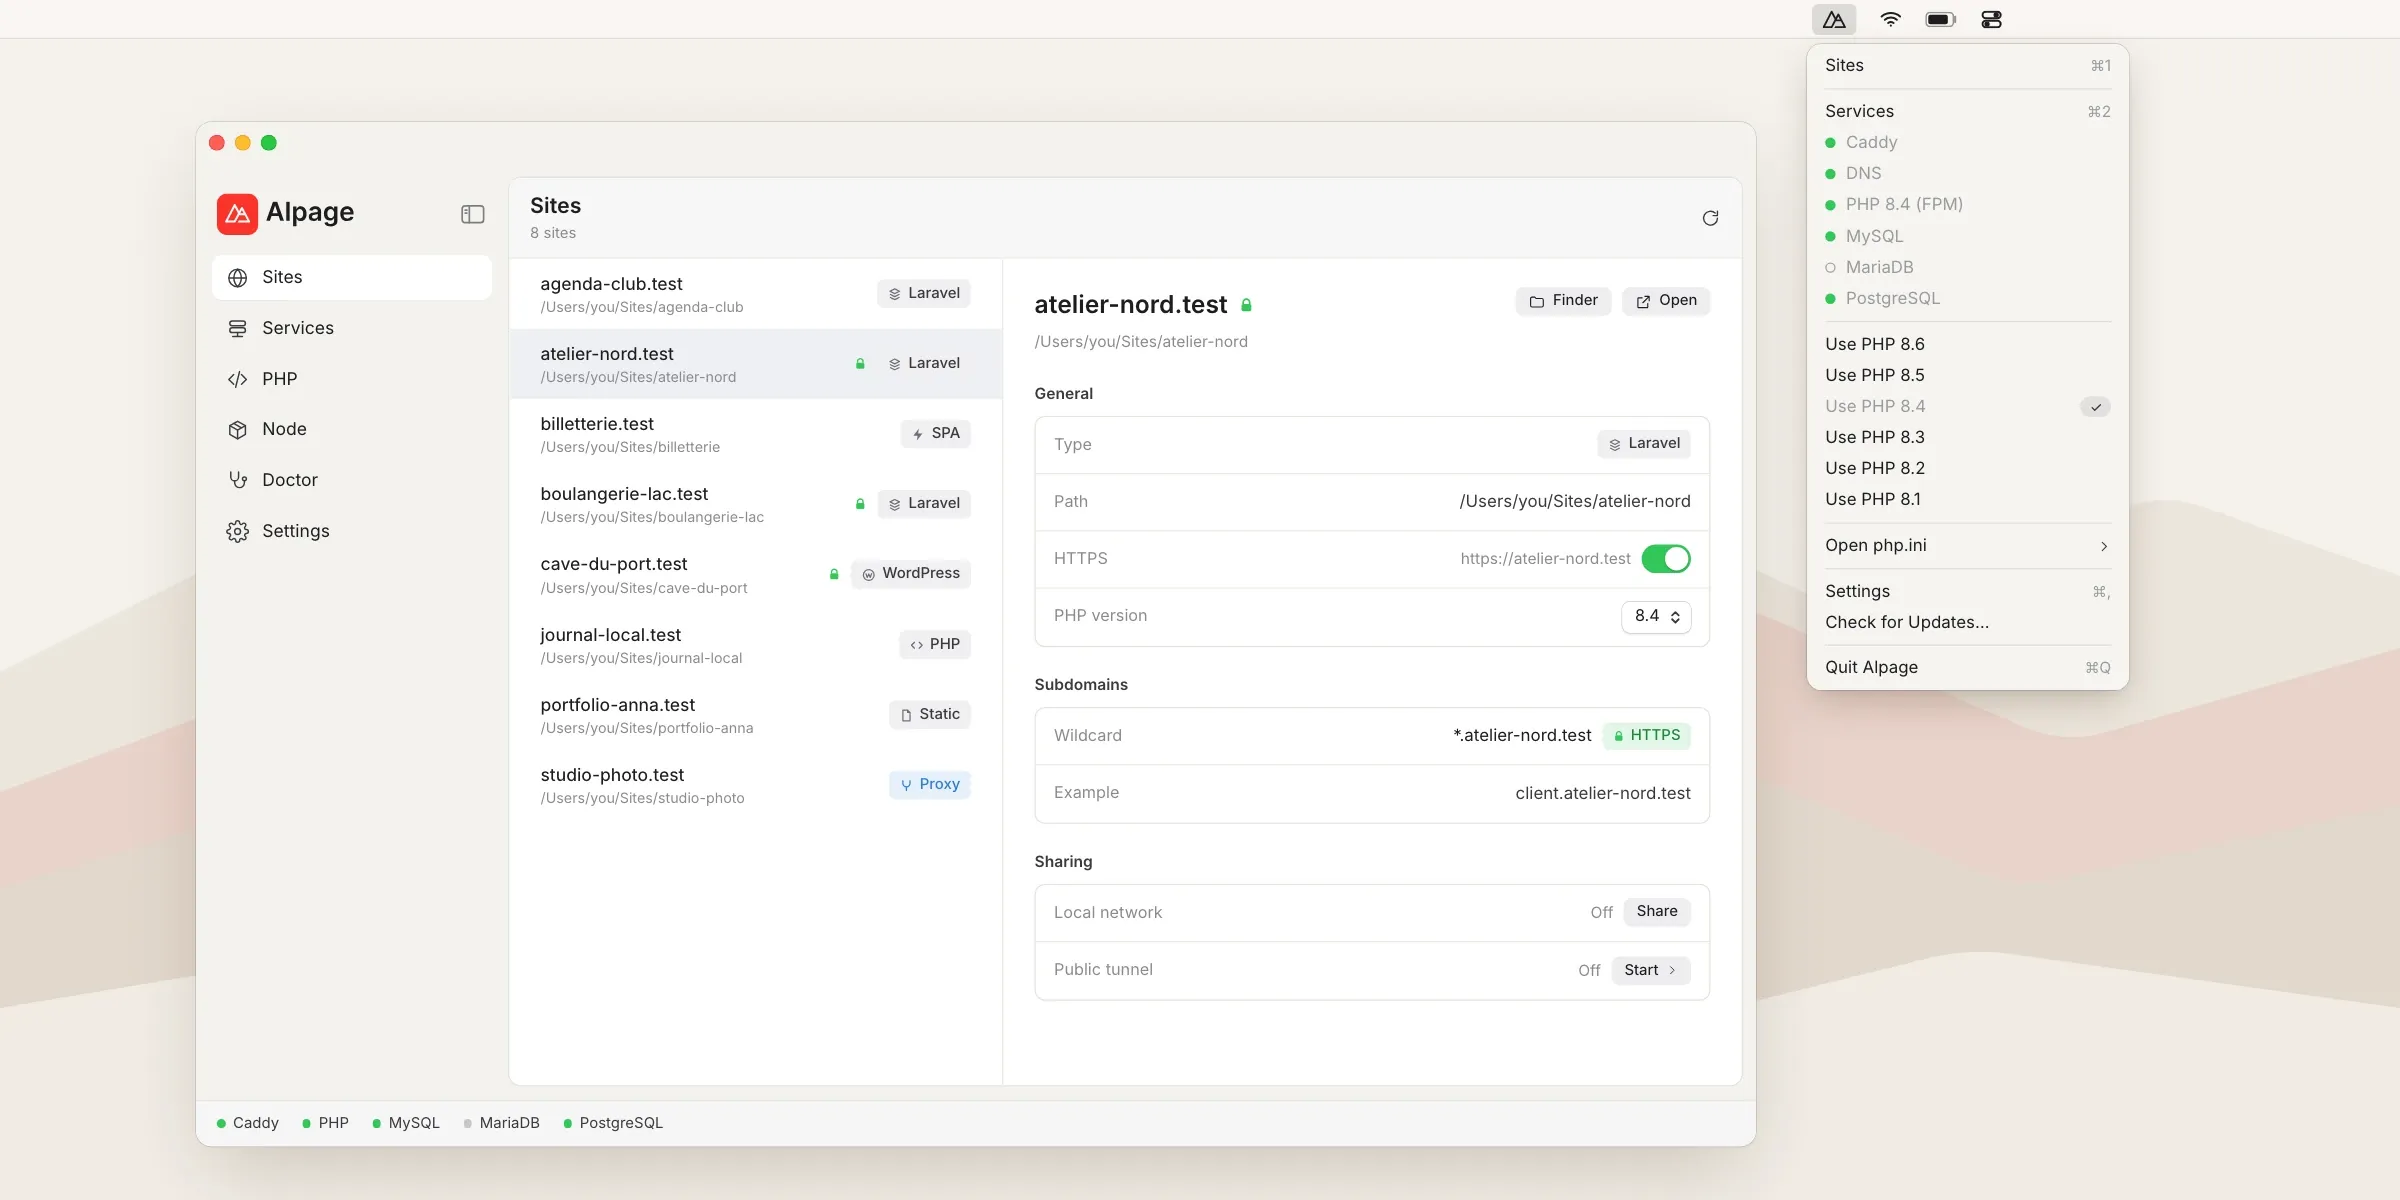The image size is (2400, 1200).
Task: Expand the Open php.ini submenu
Action: click(1967, 545)
